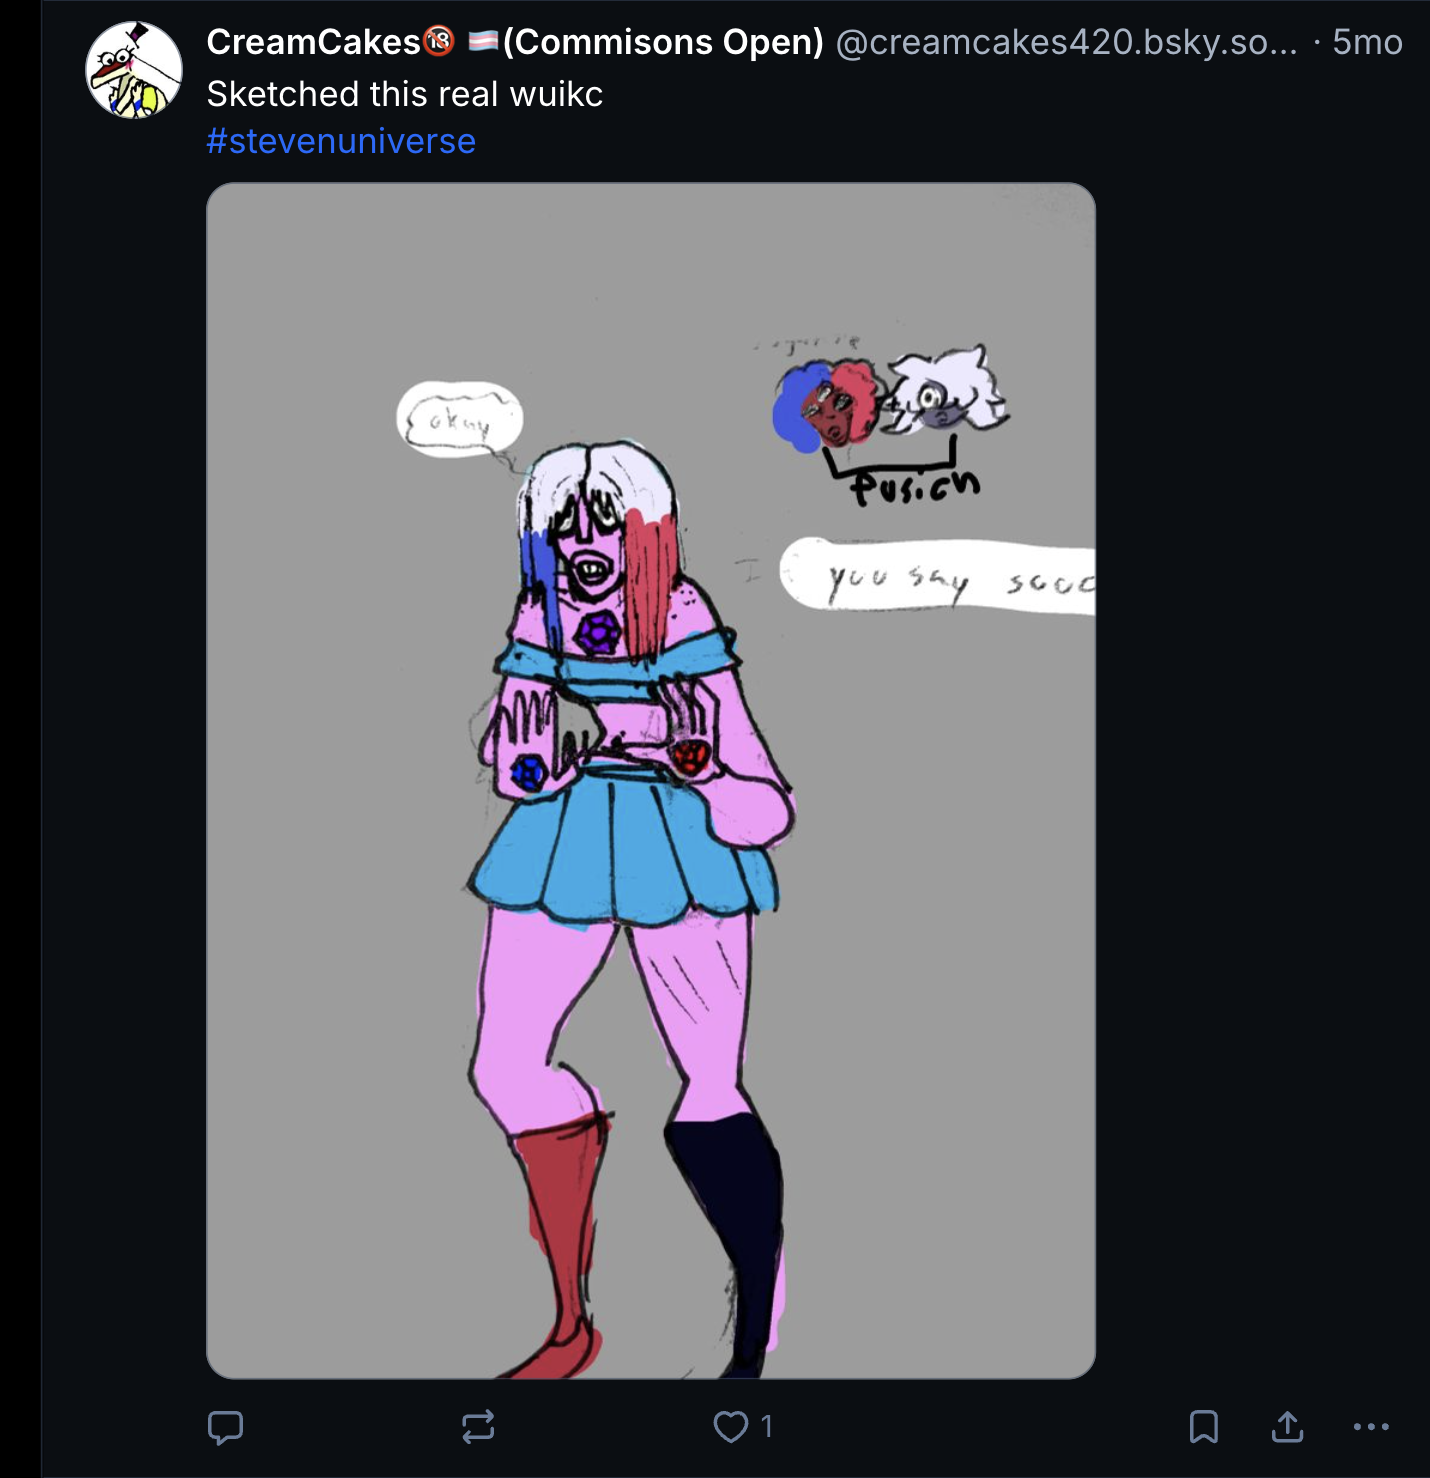Like the post with the heart
The image size is (1430, 1478).
pos(730,1427)
